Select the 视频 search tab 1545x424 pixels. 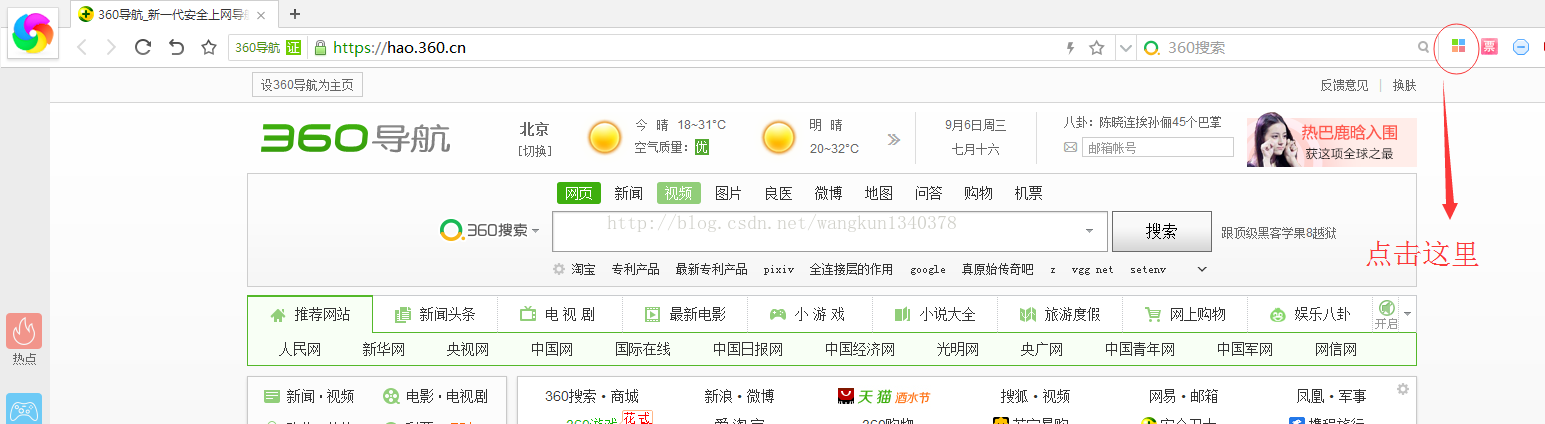[678, 193]
